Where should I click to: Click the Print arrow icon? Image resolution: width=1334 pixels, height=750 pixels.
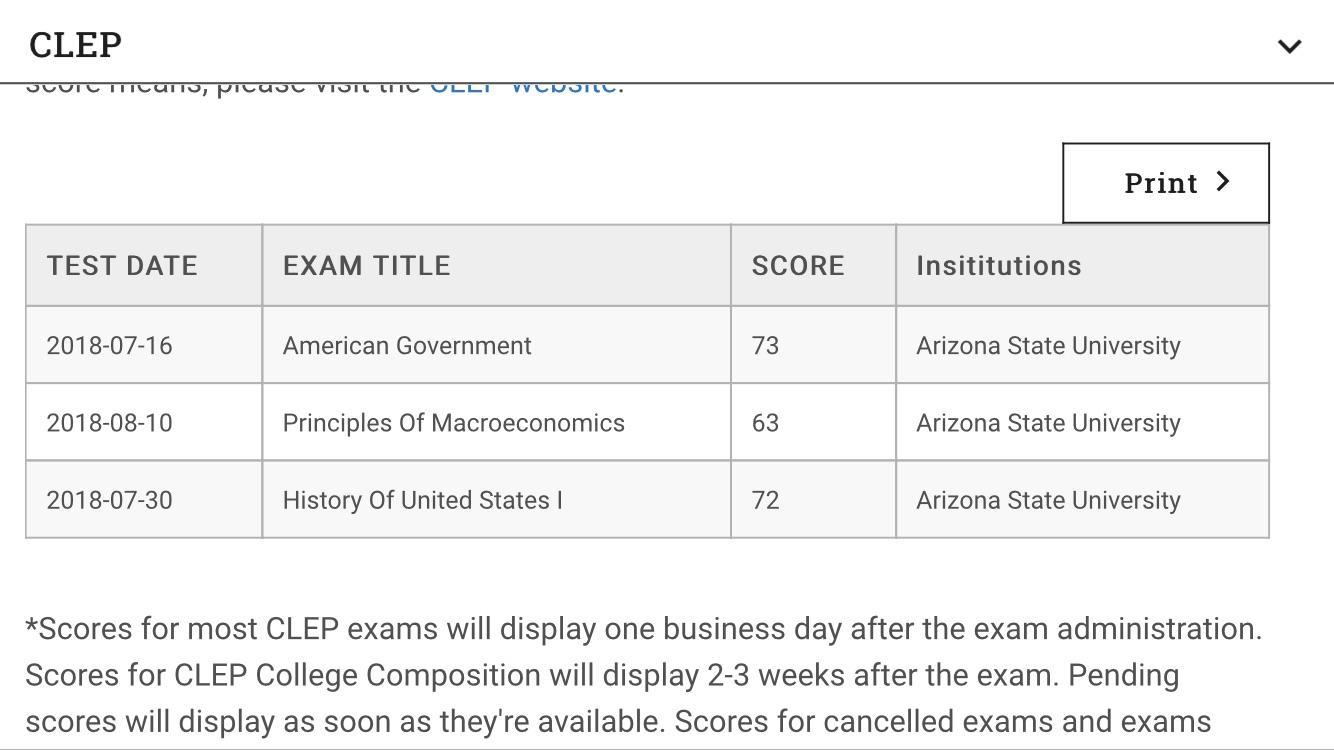point(1222,182)
